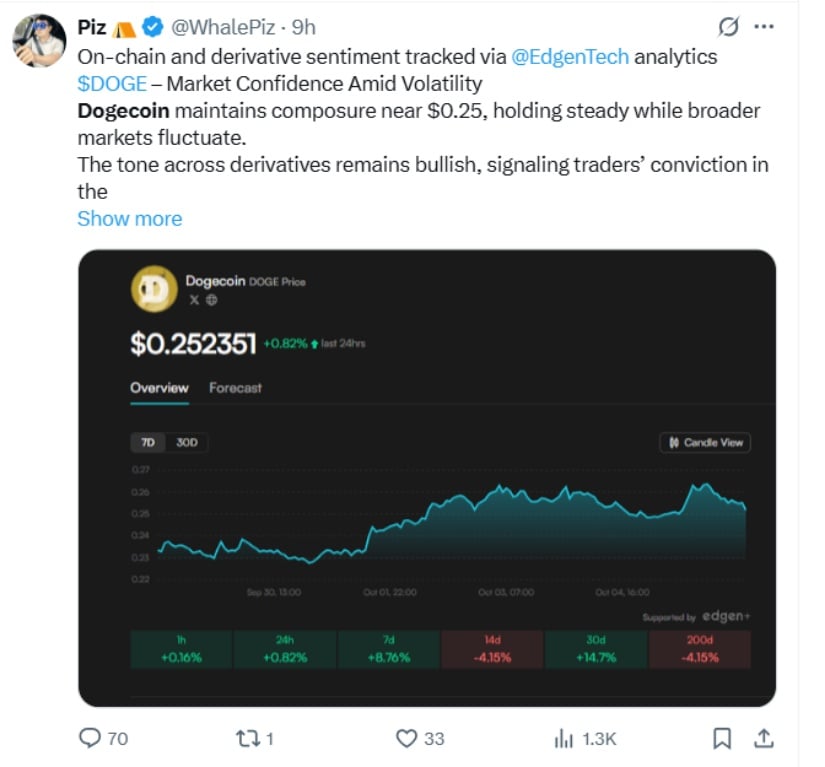Click the reply comment icon

tap(91, 738)
